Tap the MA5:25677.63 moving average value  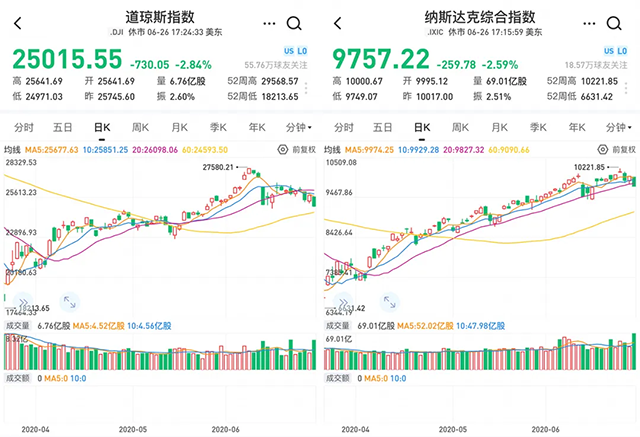[x=51, y=150]
